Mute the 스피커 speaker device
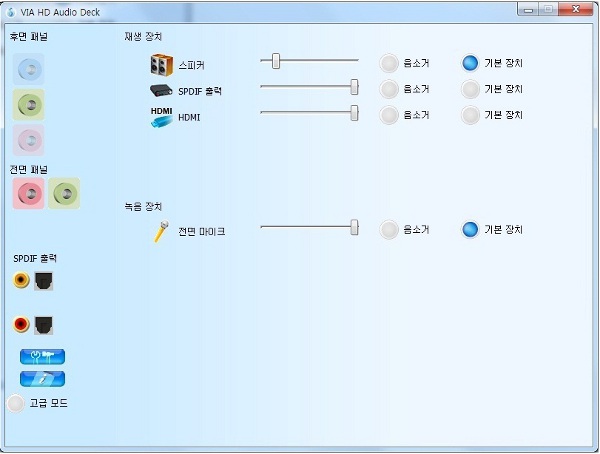 (x=389, y=63)
